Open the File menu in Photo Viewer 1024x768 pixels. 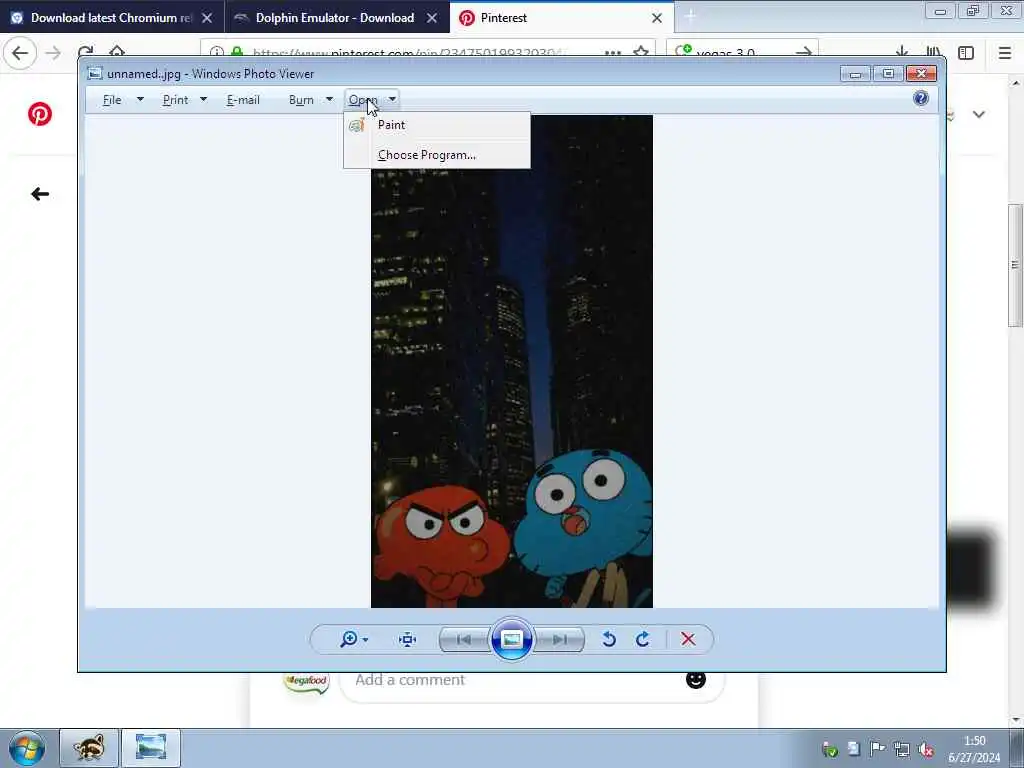coord(112,100)
